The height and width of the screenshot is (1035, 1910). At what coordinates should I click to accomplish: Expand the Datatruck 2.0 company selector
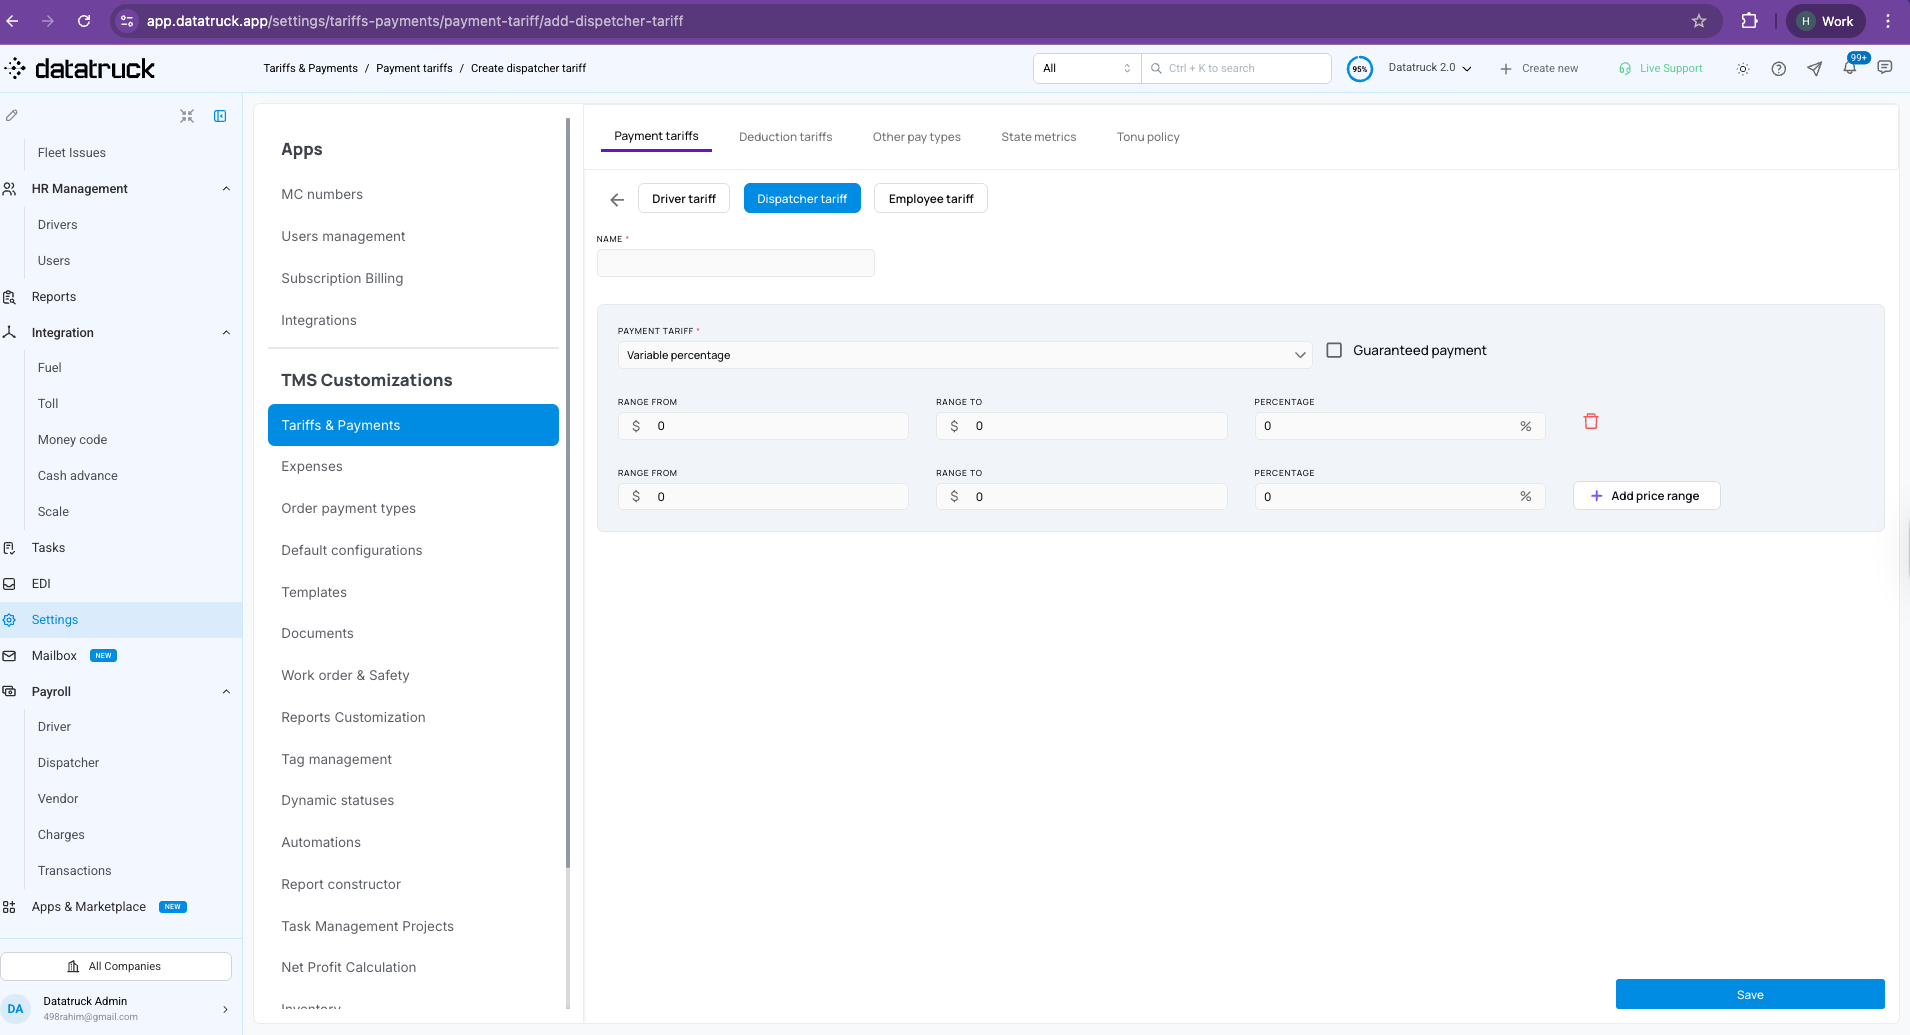pos(1430,68)
